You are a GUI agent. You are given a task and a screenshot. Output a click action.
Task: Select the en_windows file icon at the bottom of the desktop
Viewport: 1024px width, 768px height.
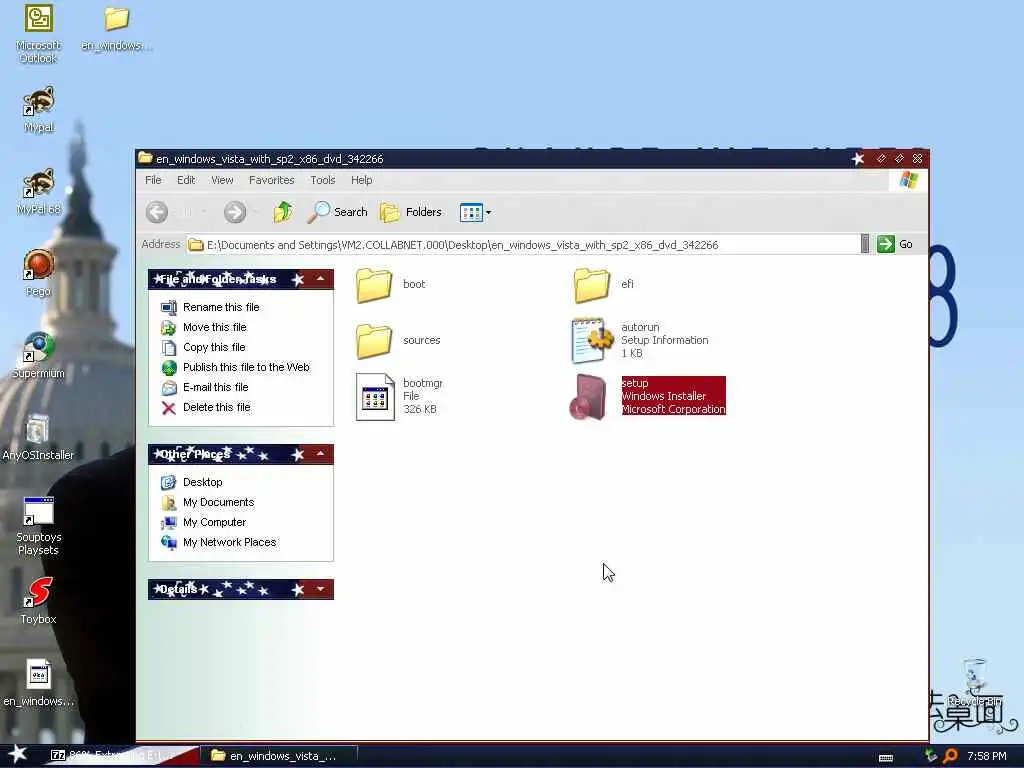(39, 683)
